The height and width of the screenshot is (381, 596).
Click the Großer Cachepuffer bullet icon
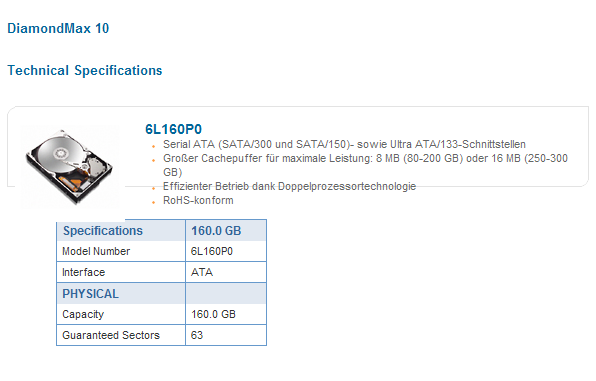(x=154, y=160)
